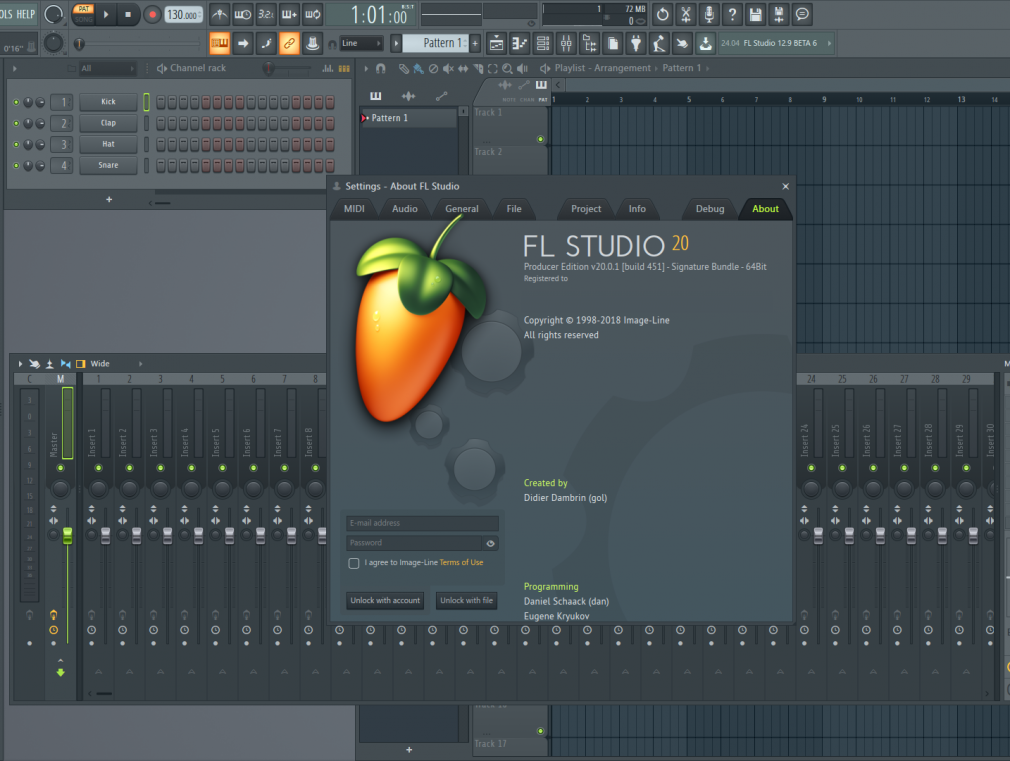Screen dimensions: 1010x761
Task: Open the Project settings tab
Action: [x=586, y=209]
